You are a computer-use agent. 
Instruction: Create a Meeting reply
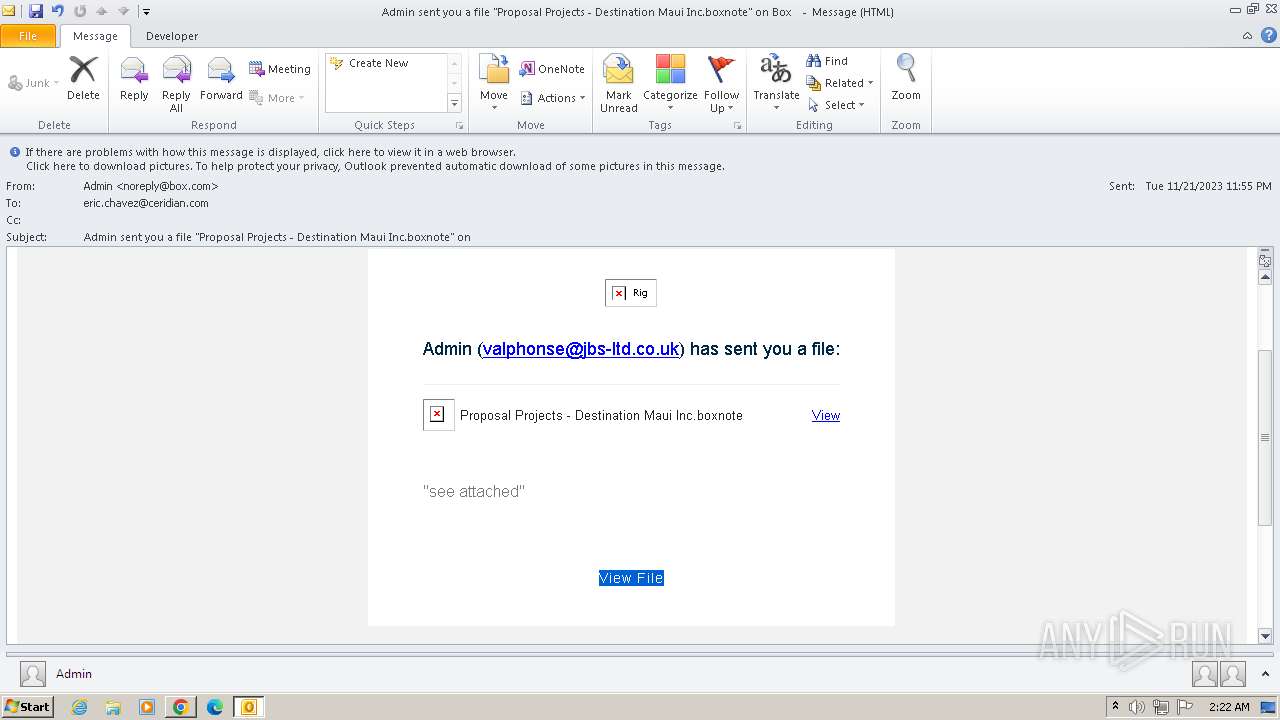[x=280, y=69]
